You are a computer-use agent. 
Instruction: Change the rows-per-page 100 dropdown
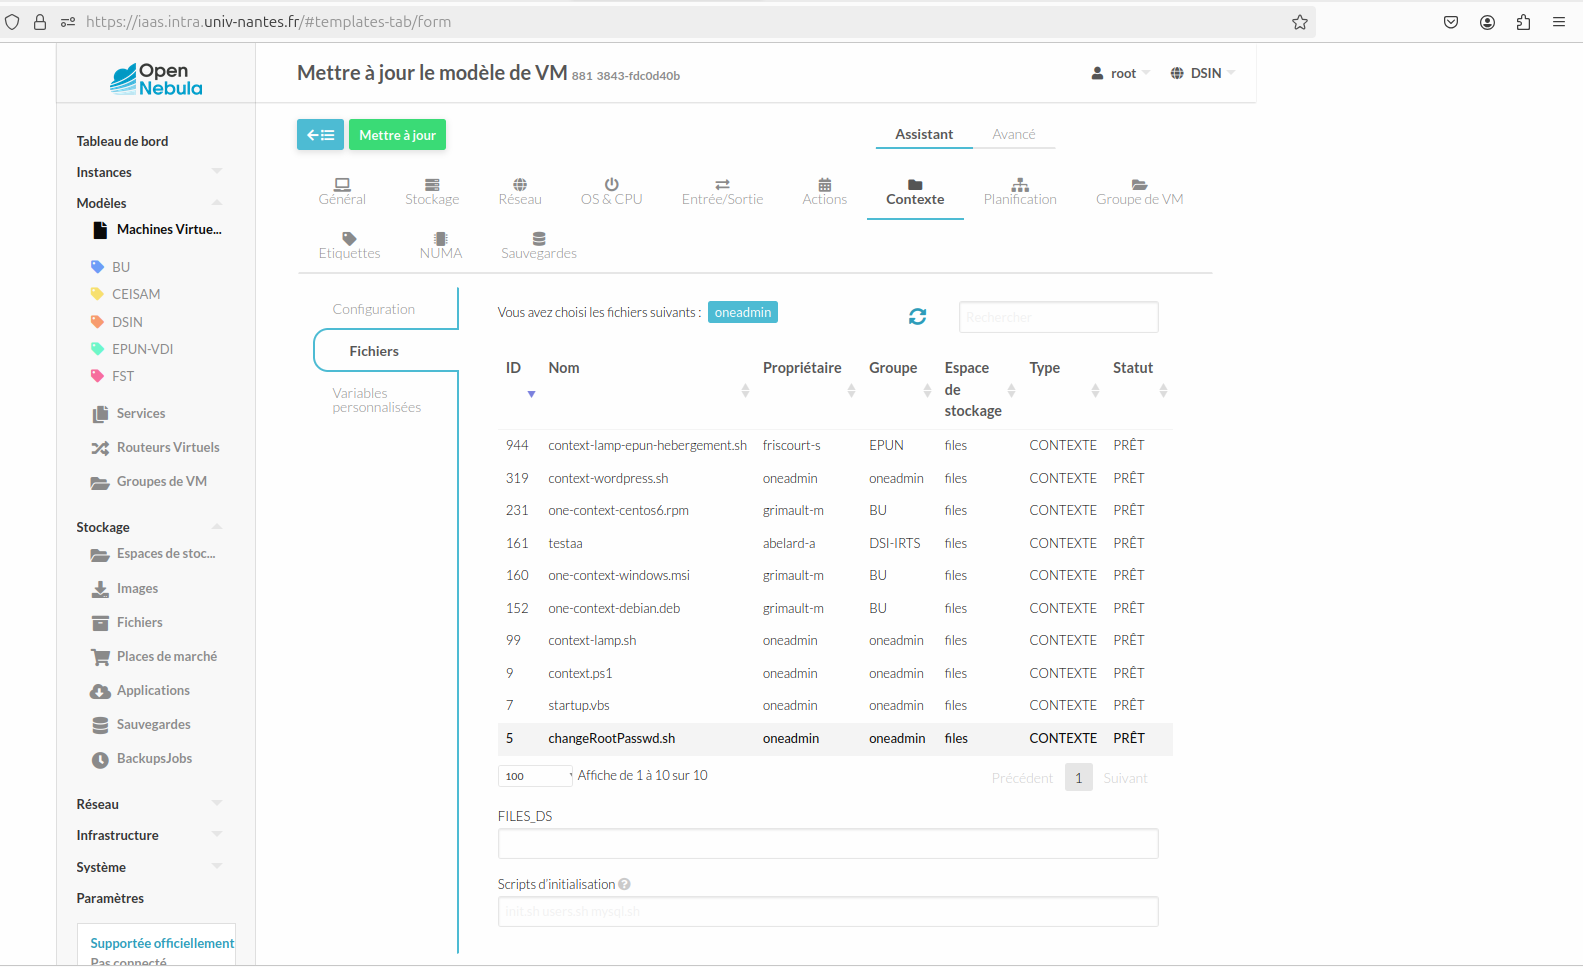point(536,776)
